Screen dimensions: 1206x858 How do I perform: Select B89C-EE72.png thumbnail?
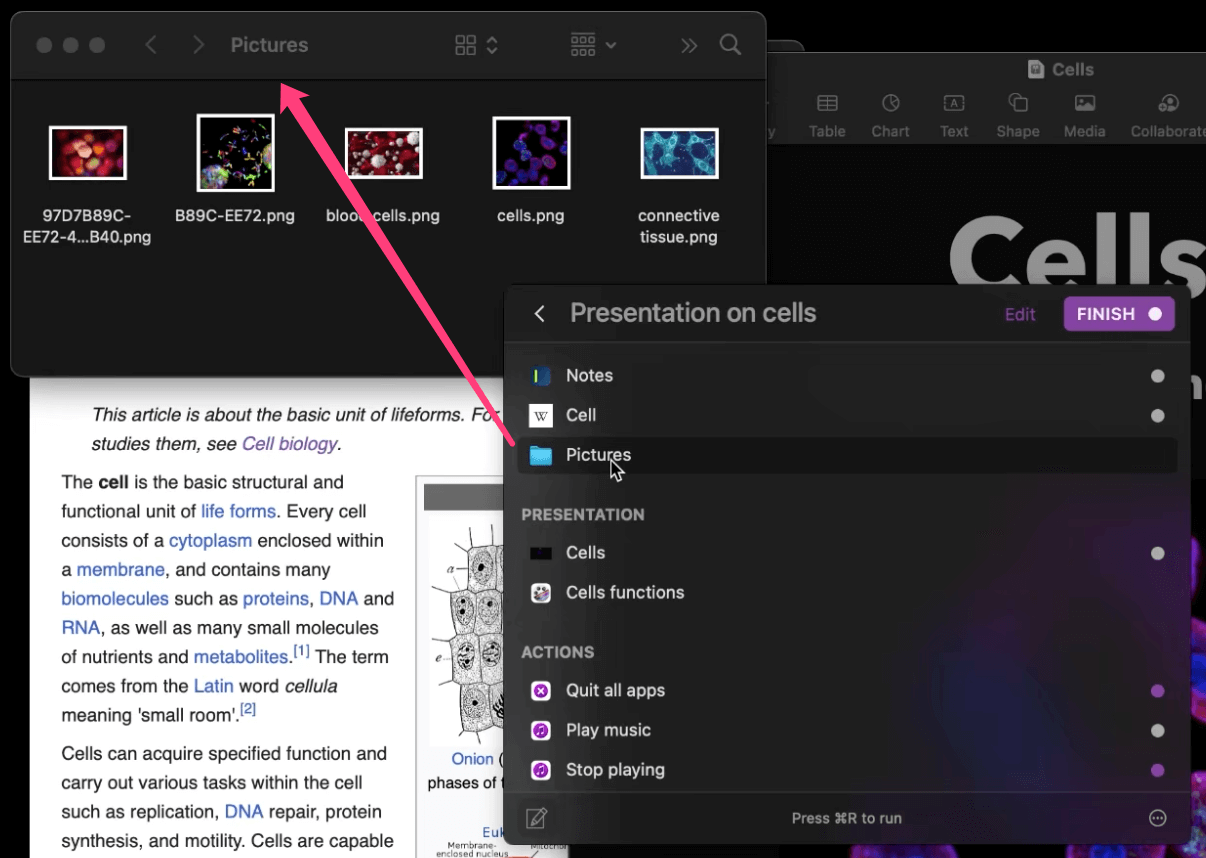click(x=235, y=153)
